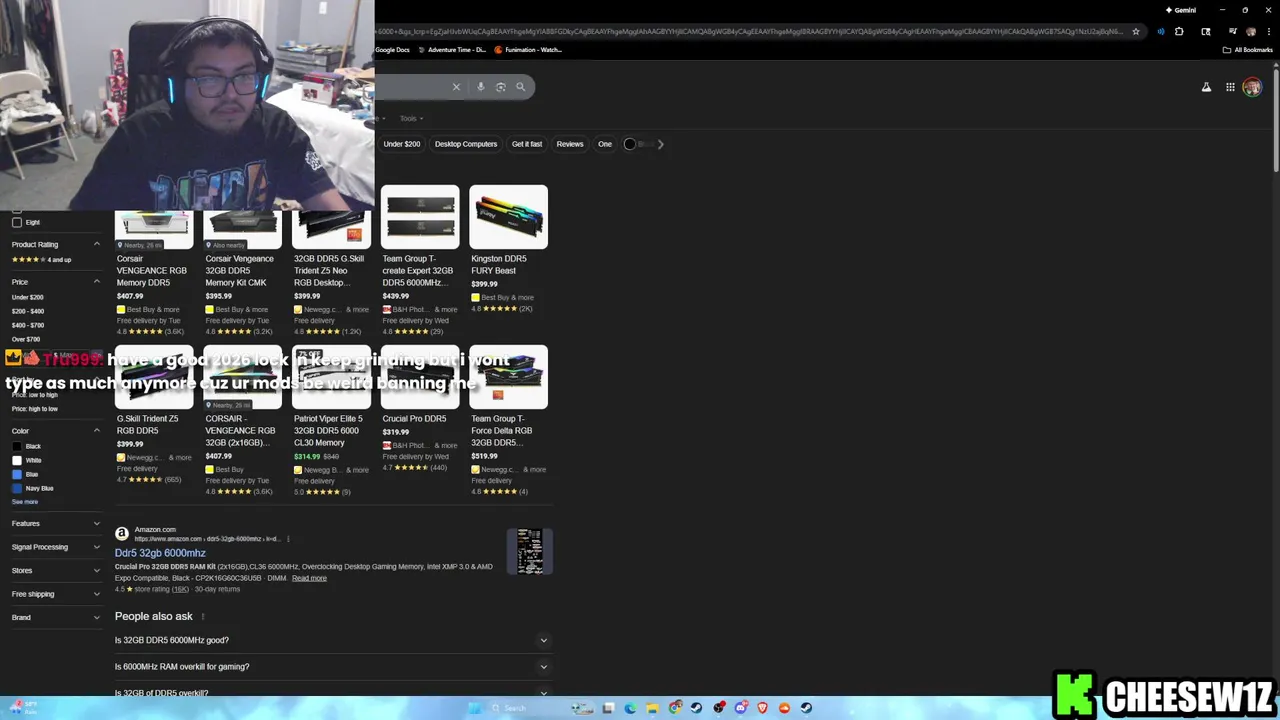Open Kingston DDR5 FURY Beast product image
Viewport: 1280px width, 720px height.
(x=509, y=217)
